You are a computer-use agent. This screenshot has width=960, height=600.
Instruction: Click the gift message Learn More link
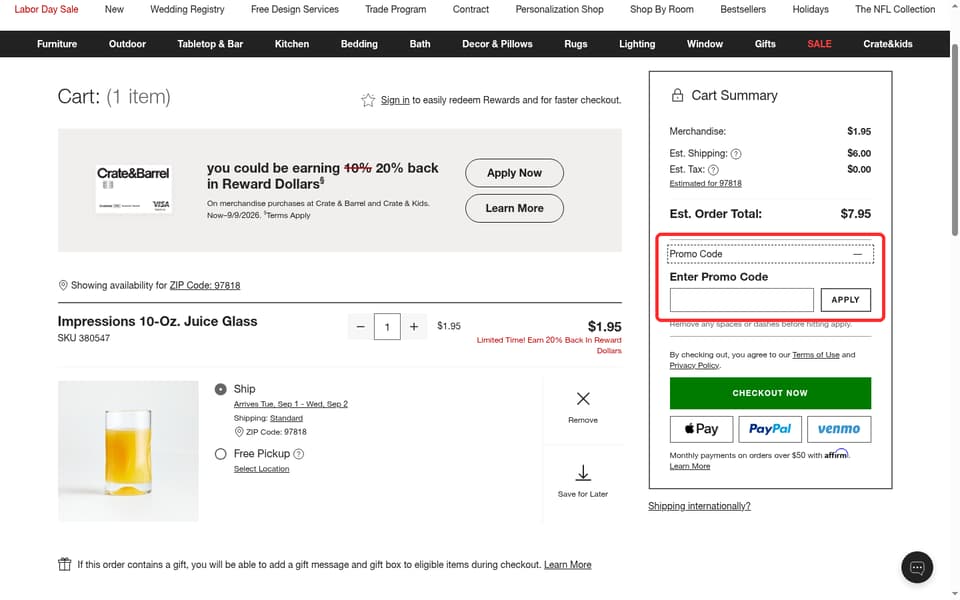click(x=568, y=564)
